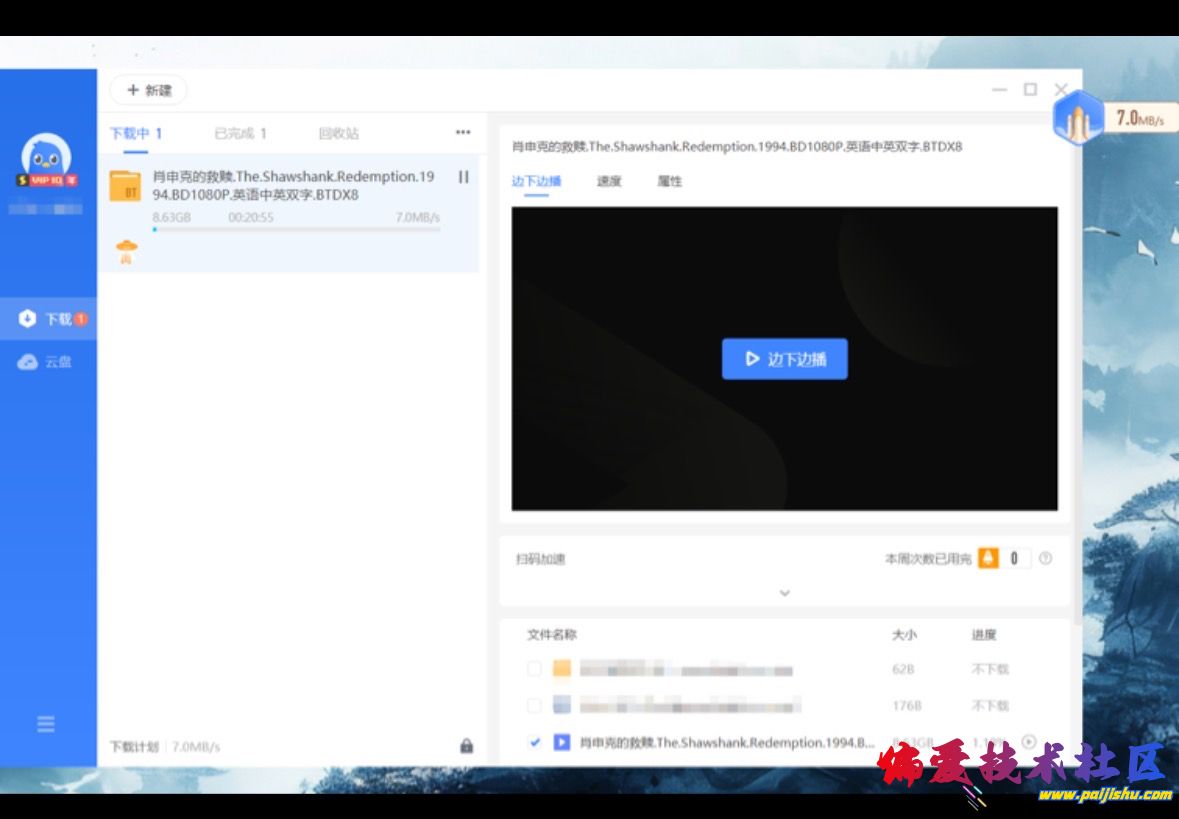The width and height of the screenshot is (1179, 819).
Task: Click the user avatar bird icon
Action: pyautogui.click(x=46, y=157)
